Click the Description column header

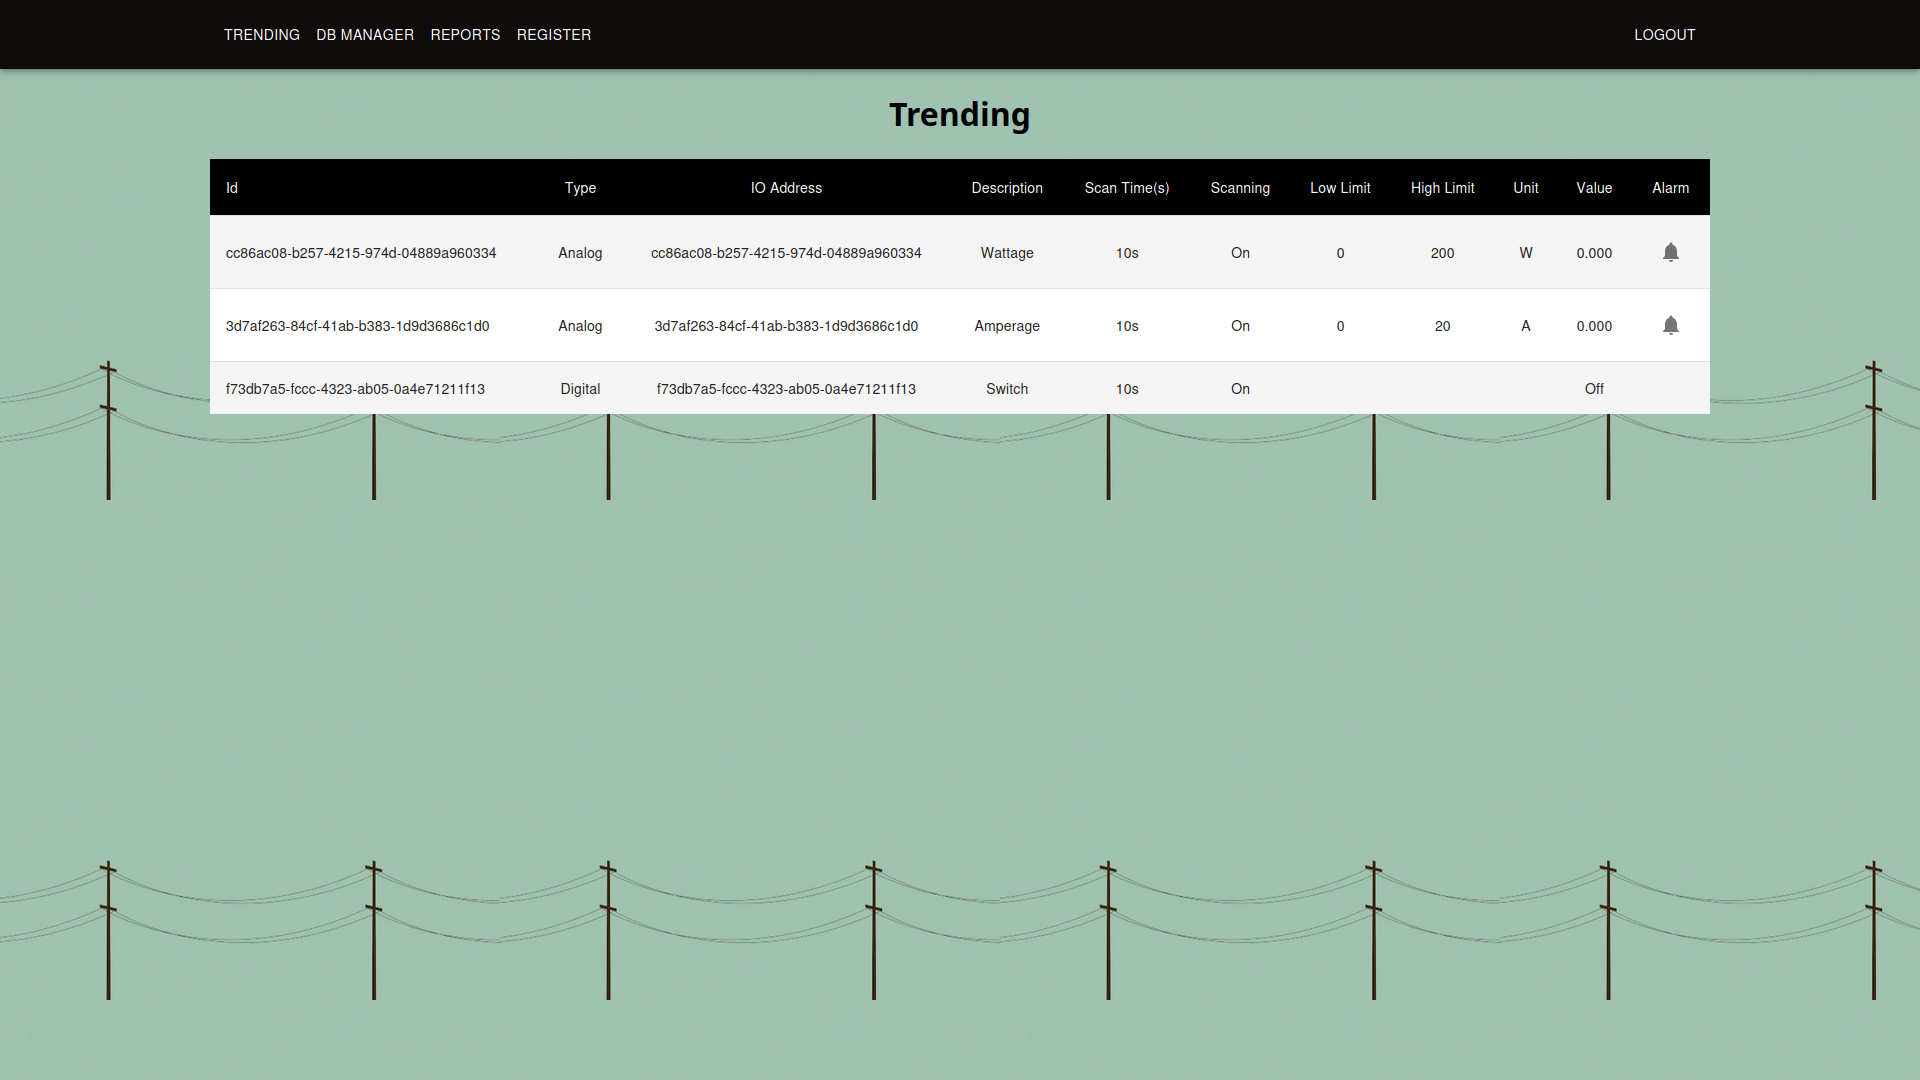pyautogui.click(x=1007, y=188)
